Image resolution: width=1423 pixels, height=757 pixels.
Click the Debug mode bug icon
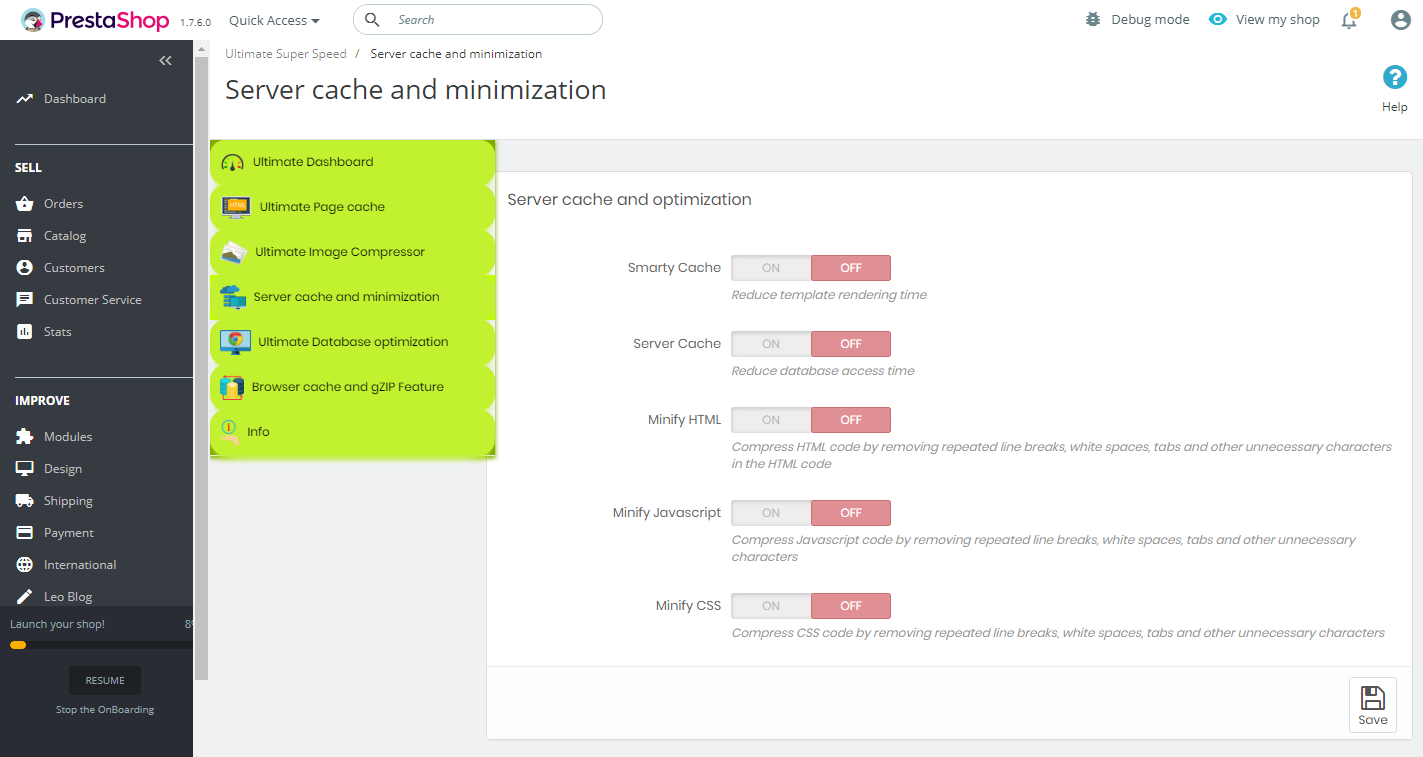tap(1093, 20)
